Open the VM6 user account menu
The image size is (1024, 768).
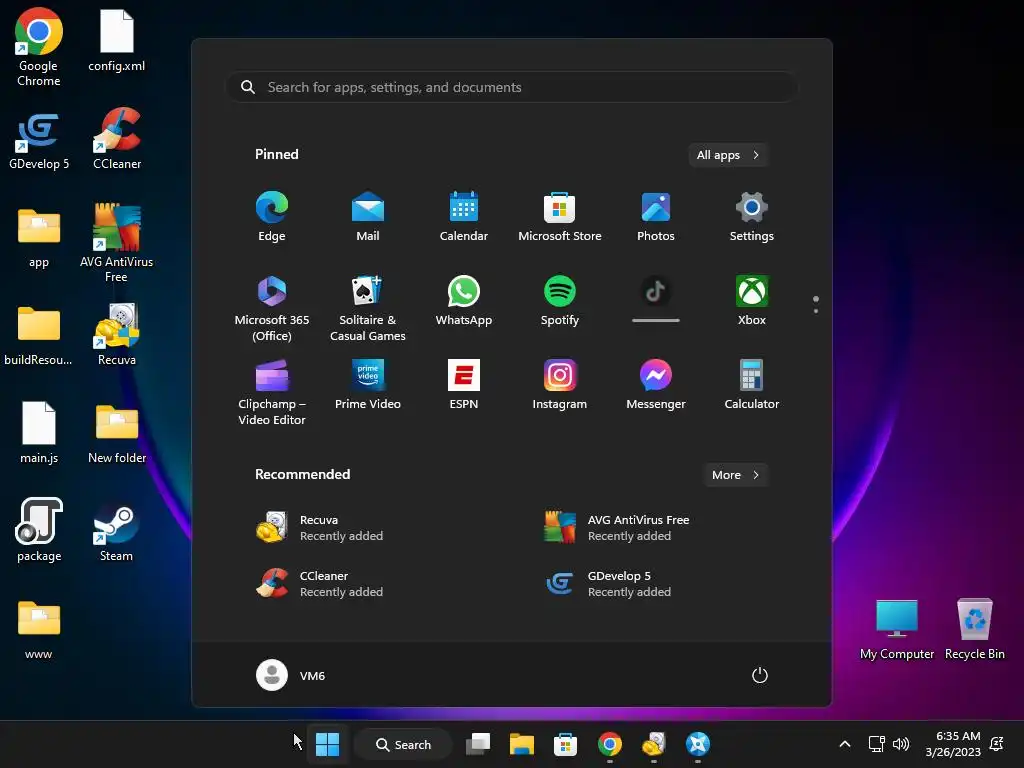pyautogui.click(x=291, y=675)
